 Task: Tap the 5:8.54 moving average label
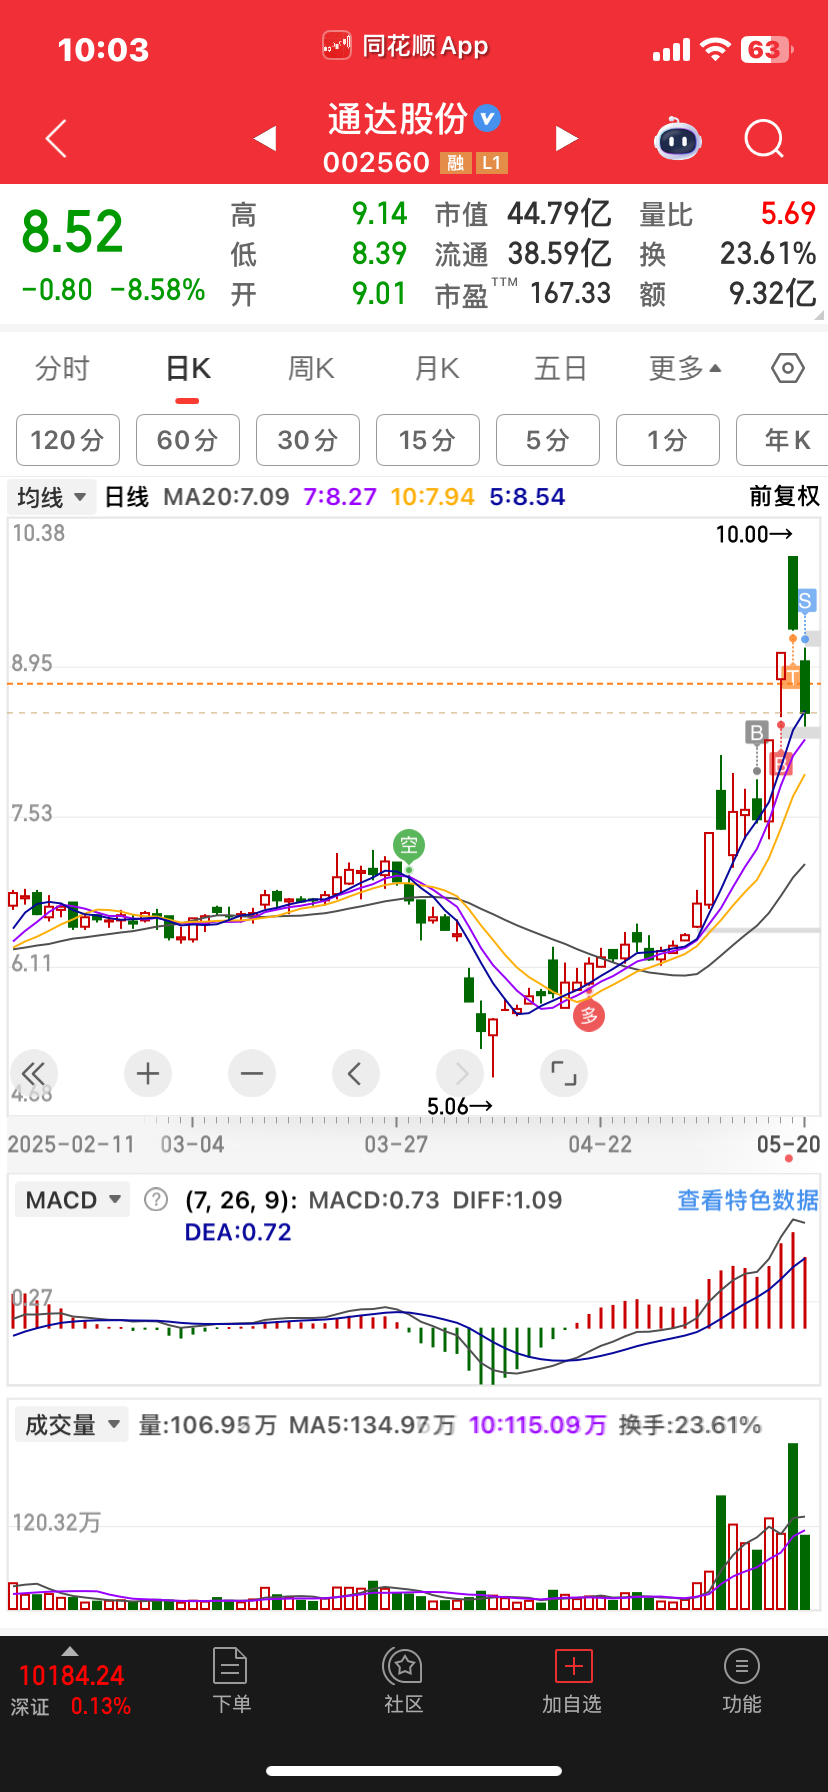pos(527,497)
